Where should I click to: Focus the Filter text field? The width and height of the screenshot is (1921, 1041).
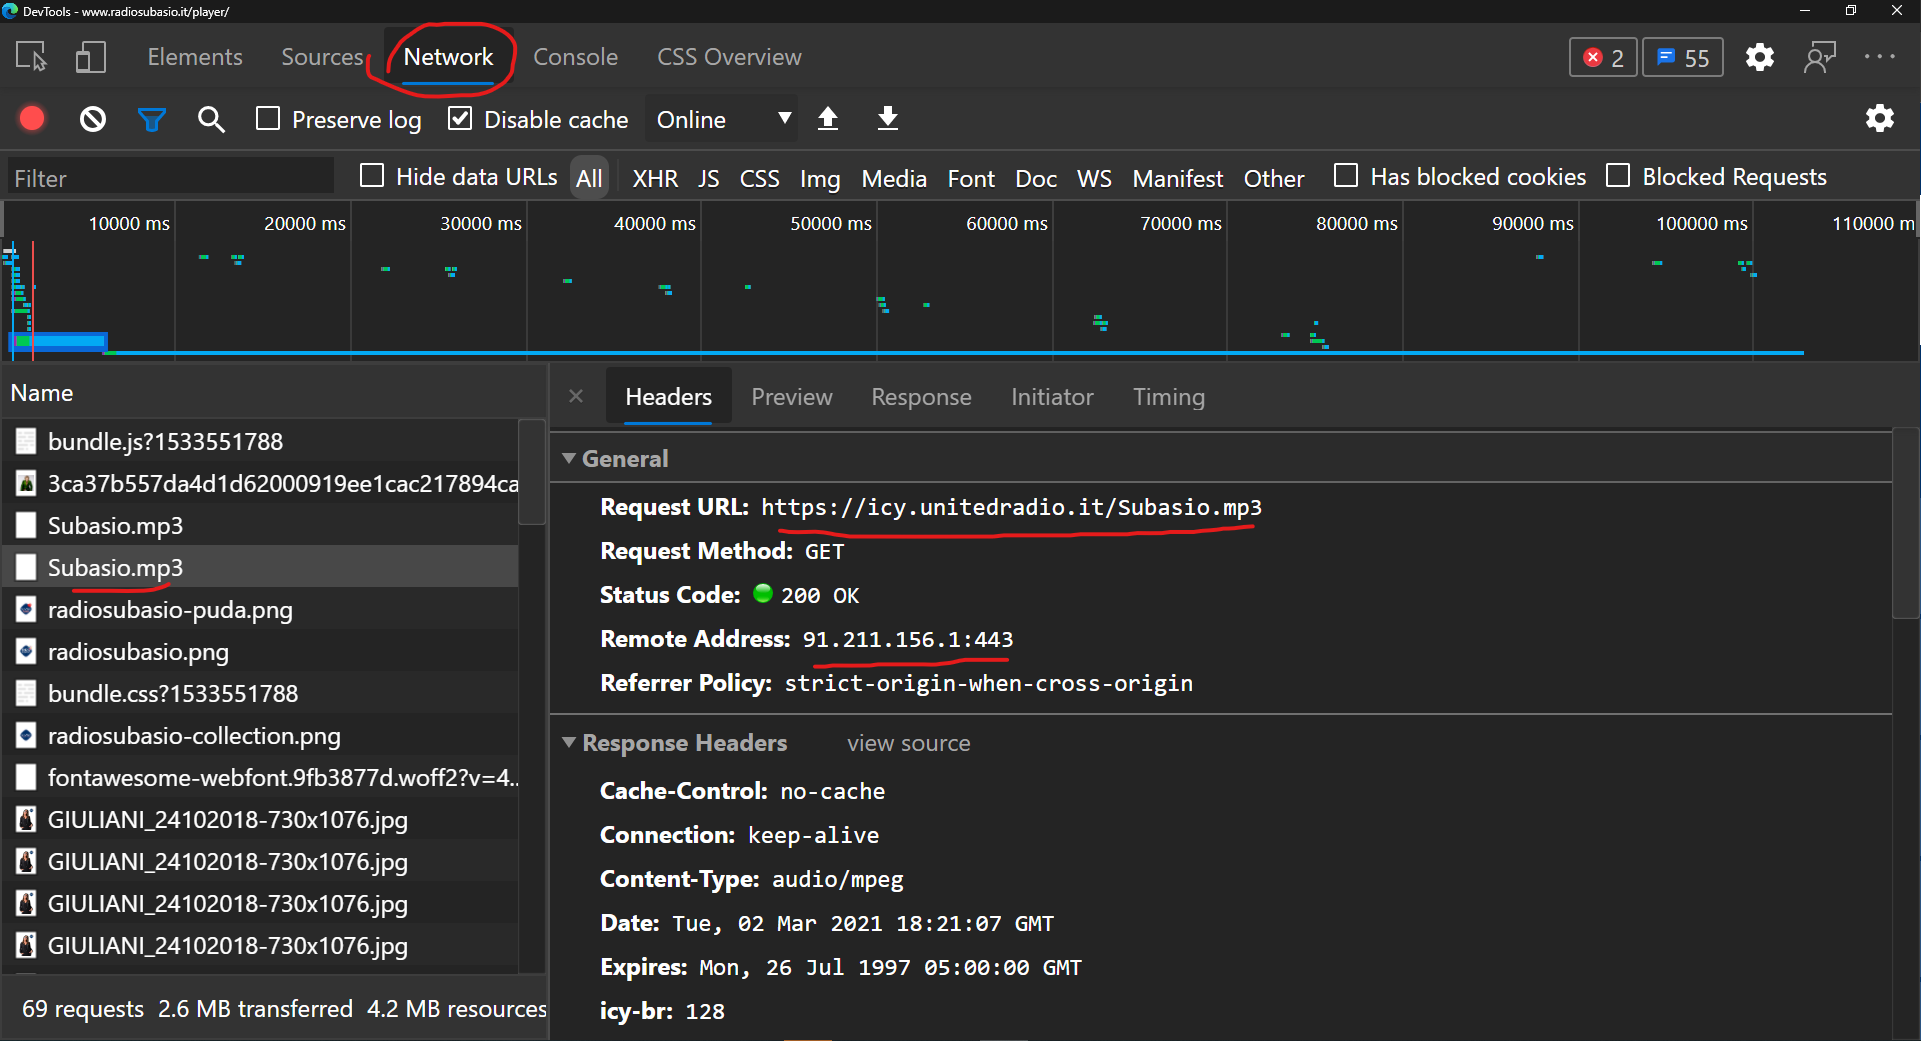click(170, 178)
